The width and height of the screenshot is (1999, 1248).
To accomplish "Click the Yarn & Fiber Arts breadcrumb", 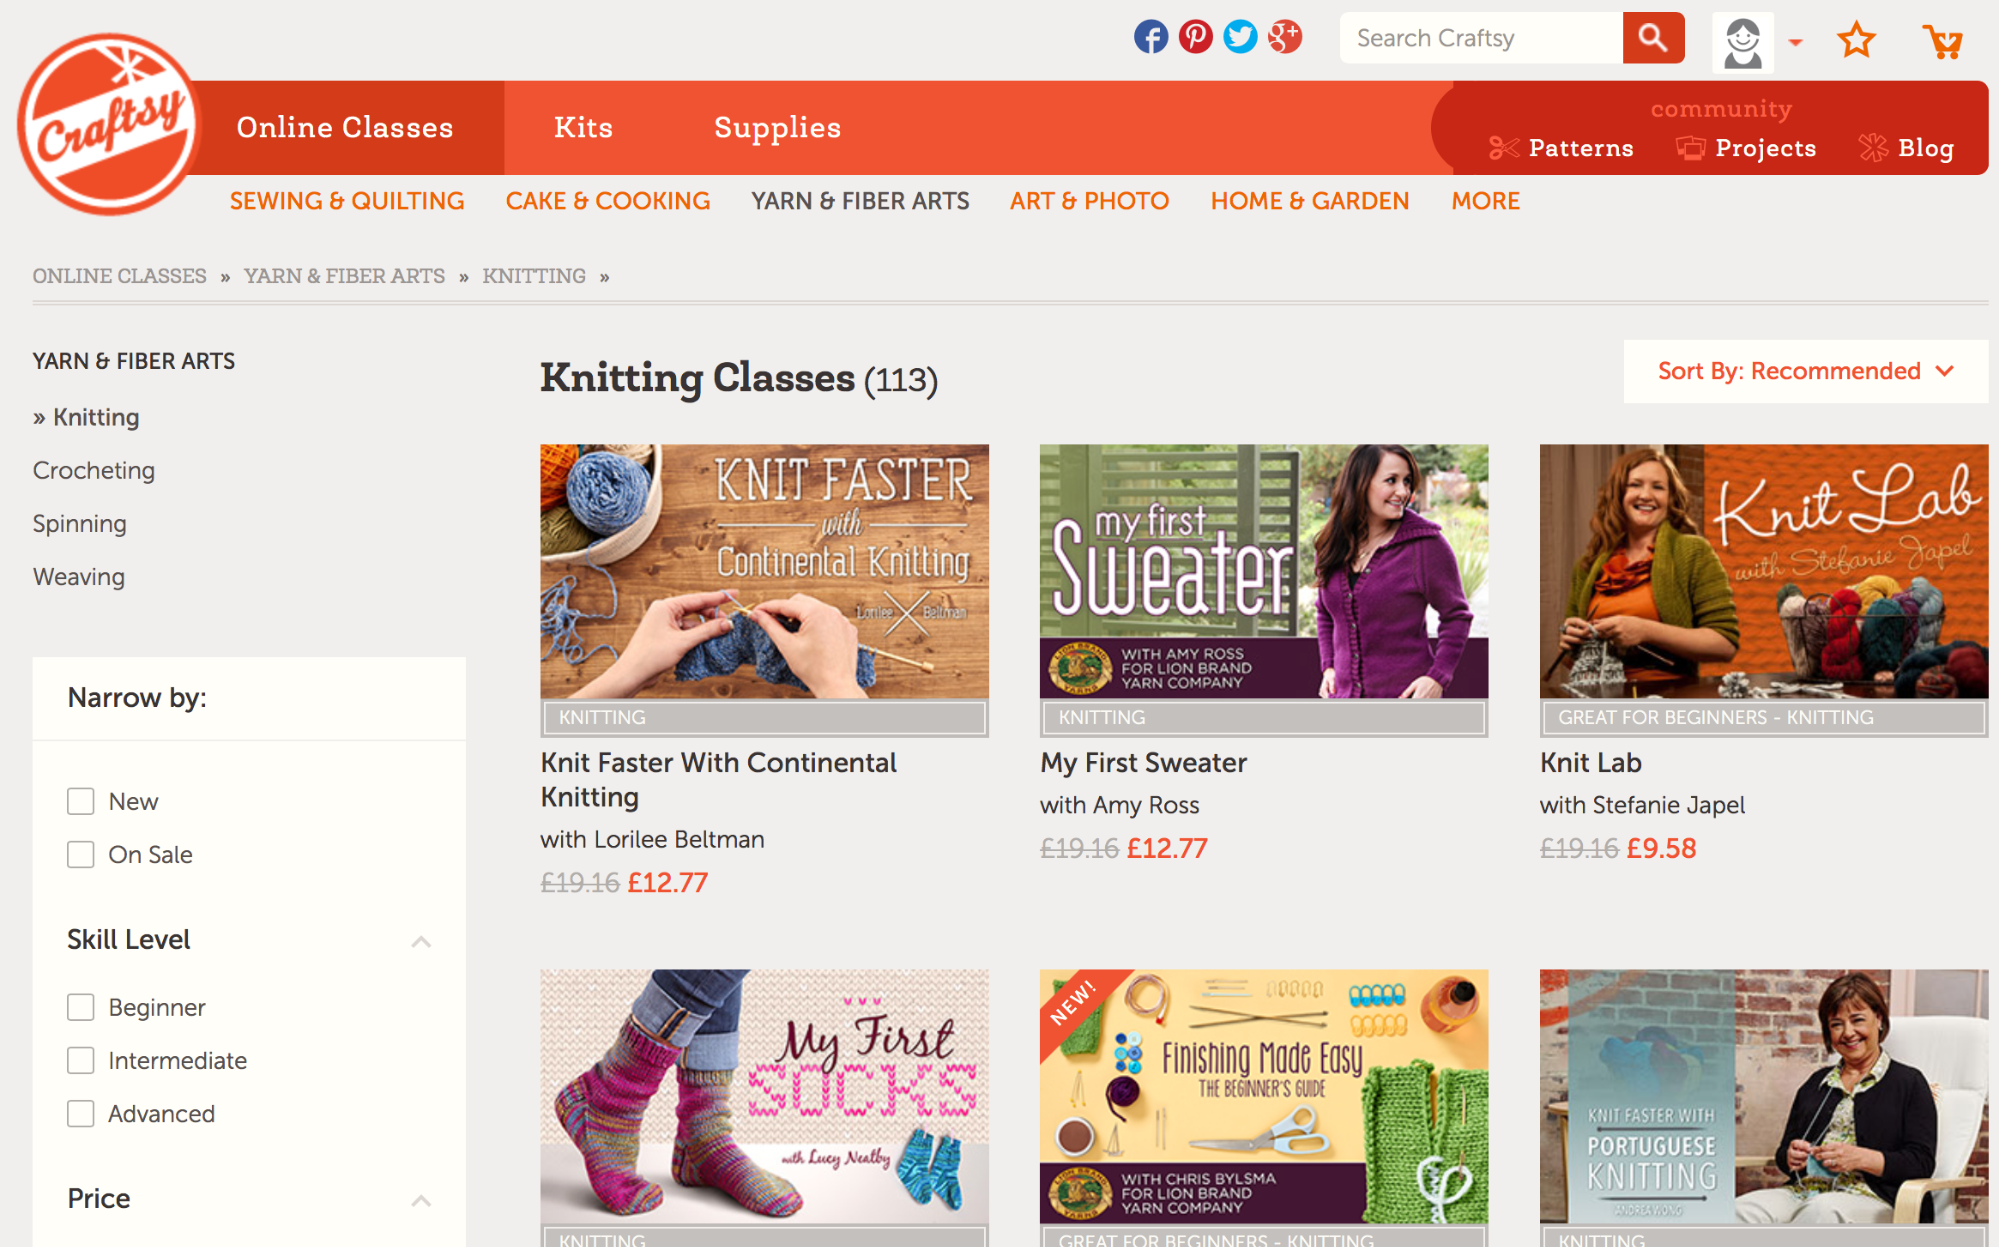I will 345,276.
